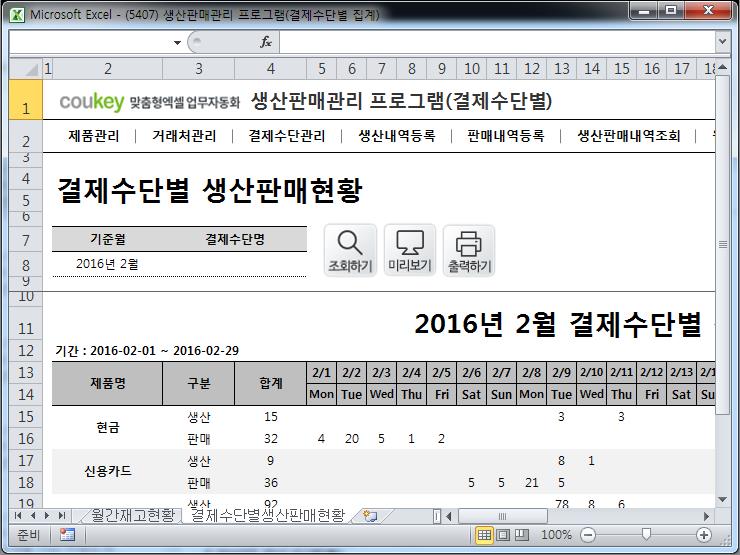The height and width of the screenshot is (555, 740).
Task: Switch to Normal view icon
Action: point(484,535)
